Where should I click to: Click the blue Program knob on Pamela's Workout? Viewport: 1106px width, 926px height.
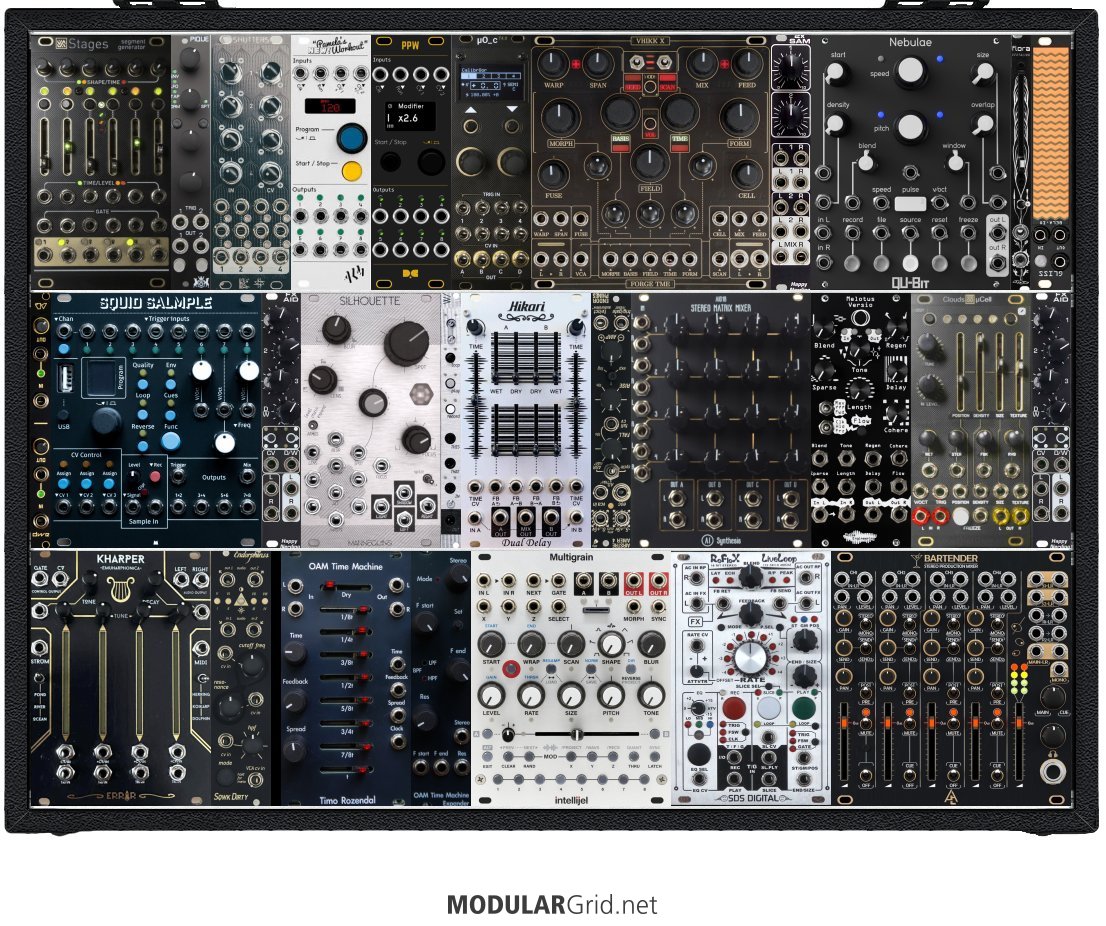point(351,137)
